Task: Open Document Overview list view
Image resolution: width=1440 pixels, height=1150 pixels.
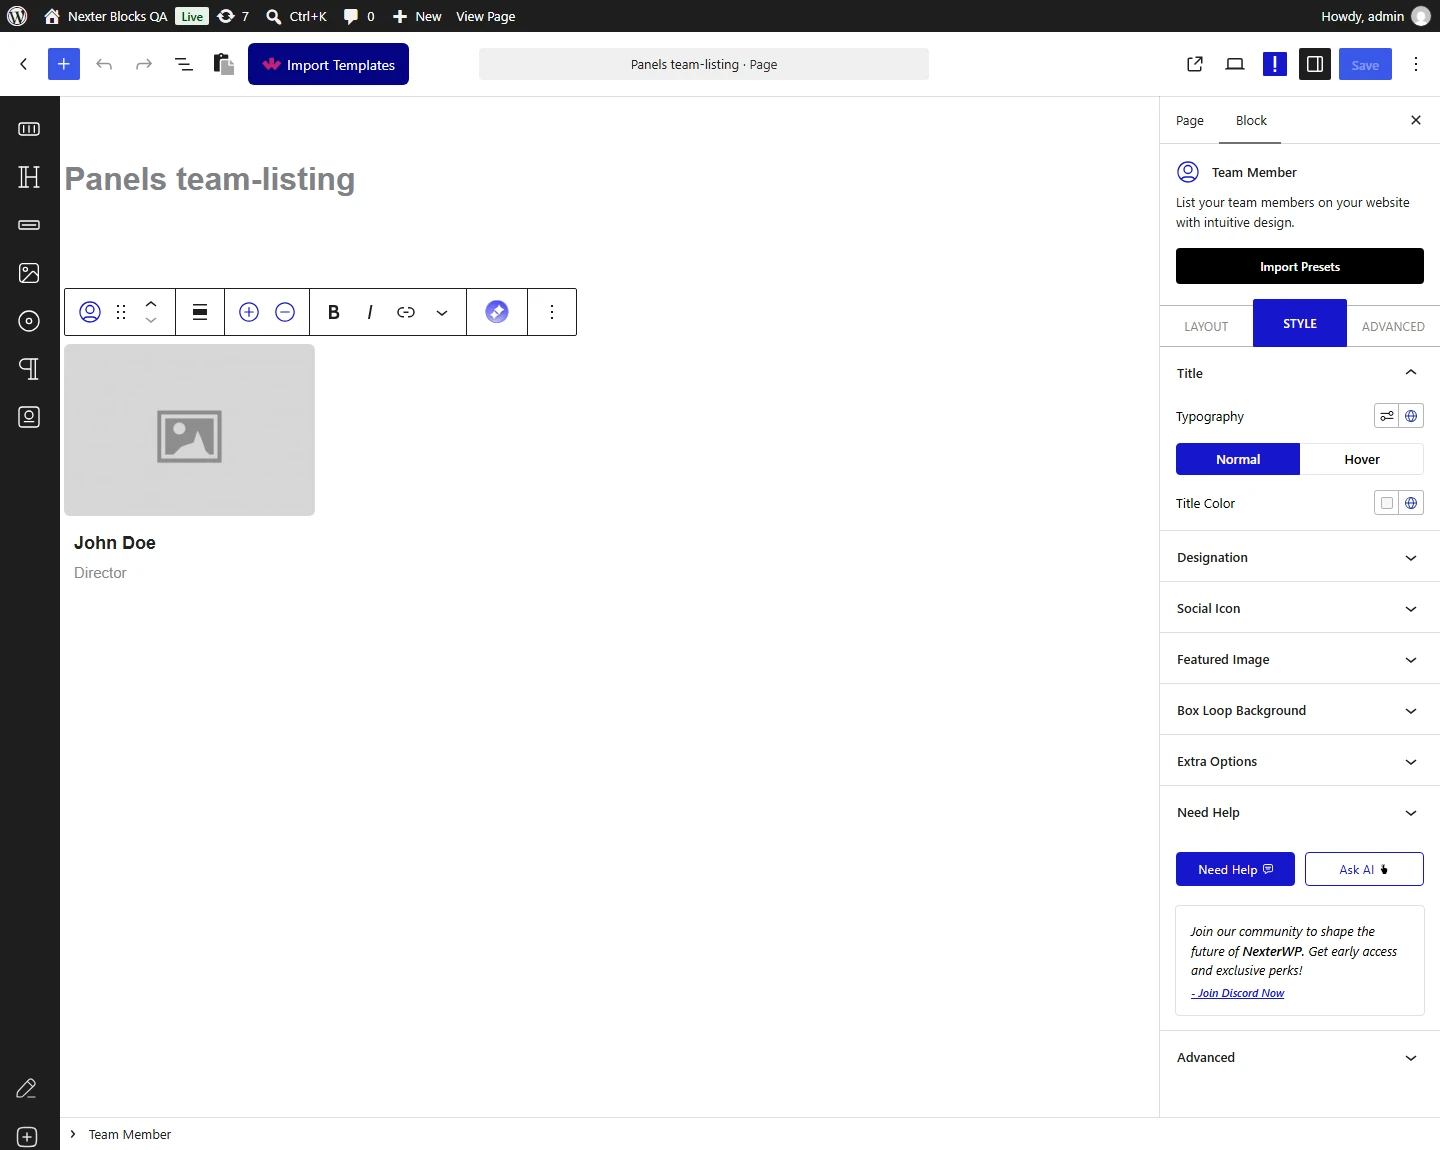Action: (x=184, y=64)
